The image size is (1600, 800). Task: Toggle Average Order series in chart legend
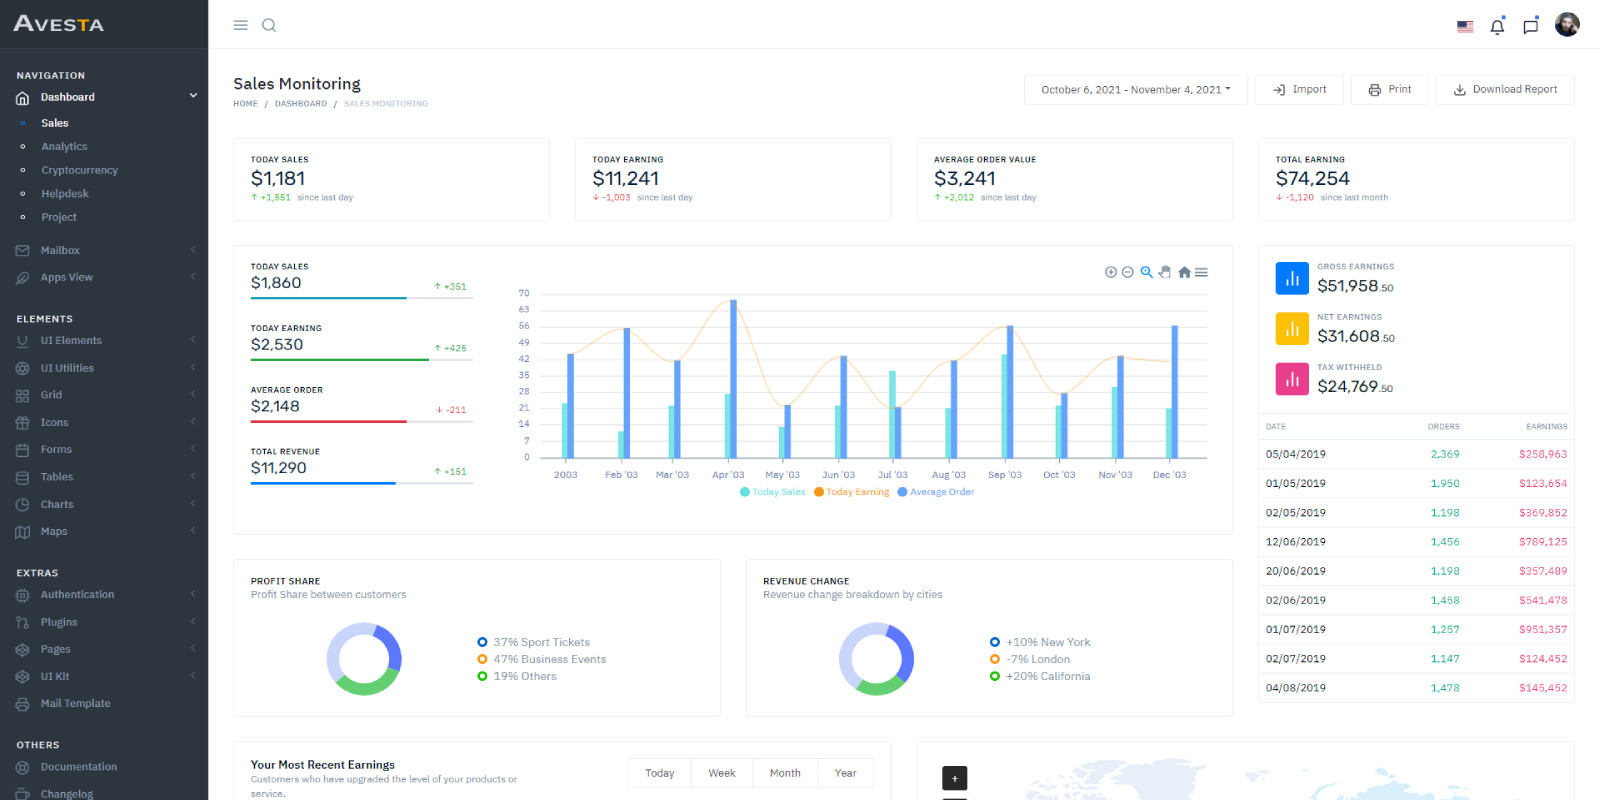pos(936,492)
